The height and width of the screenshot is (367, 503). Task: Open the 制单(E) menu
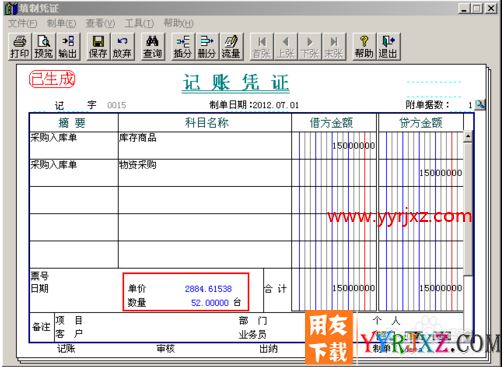(x=61, y=23)
